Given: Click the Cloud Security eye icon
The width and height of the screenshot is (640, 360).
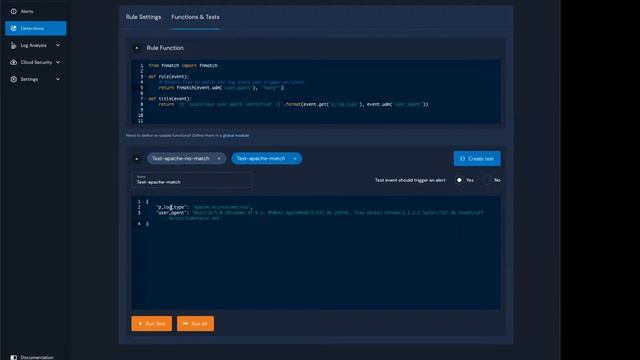Looking at the screenshot, I should click(13, 62).
